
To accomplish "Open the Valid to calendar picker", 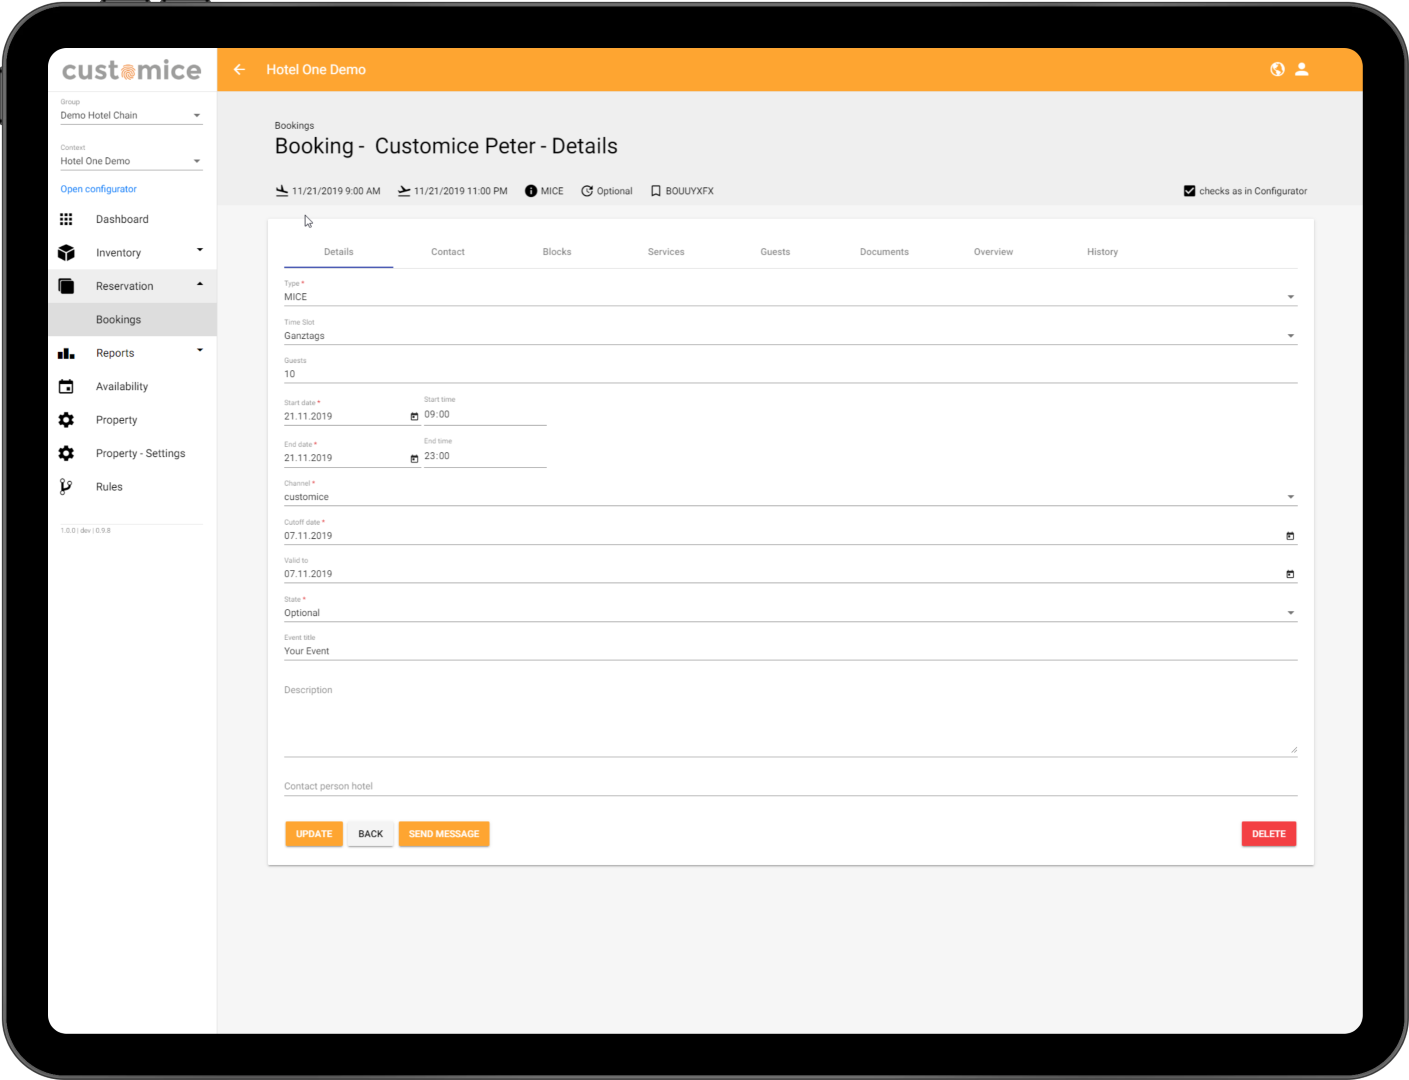I will 1290,574.
